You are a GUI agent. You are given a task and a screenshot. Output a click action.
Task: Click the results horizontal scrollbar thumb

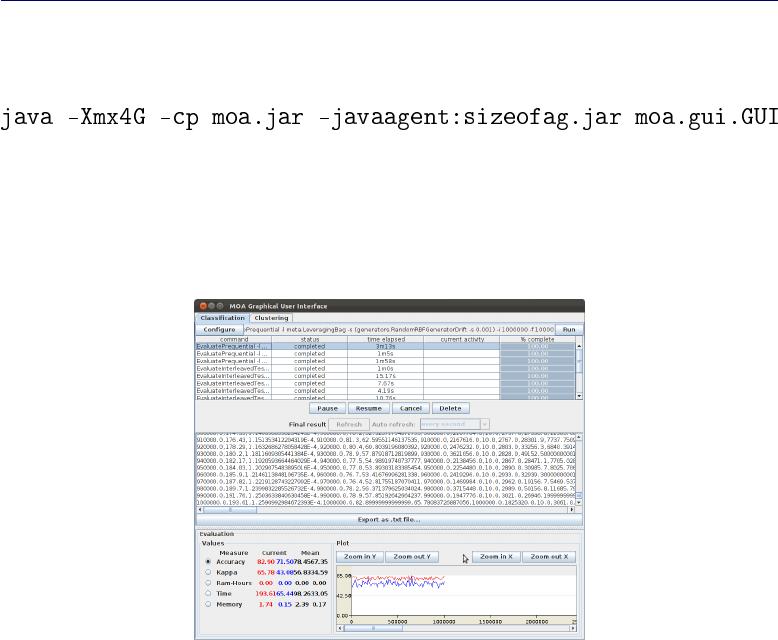click(230, 510)
